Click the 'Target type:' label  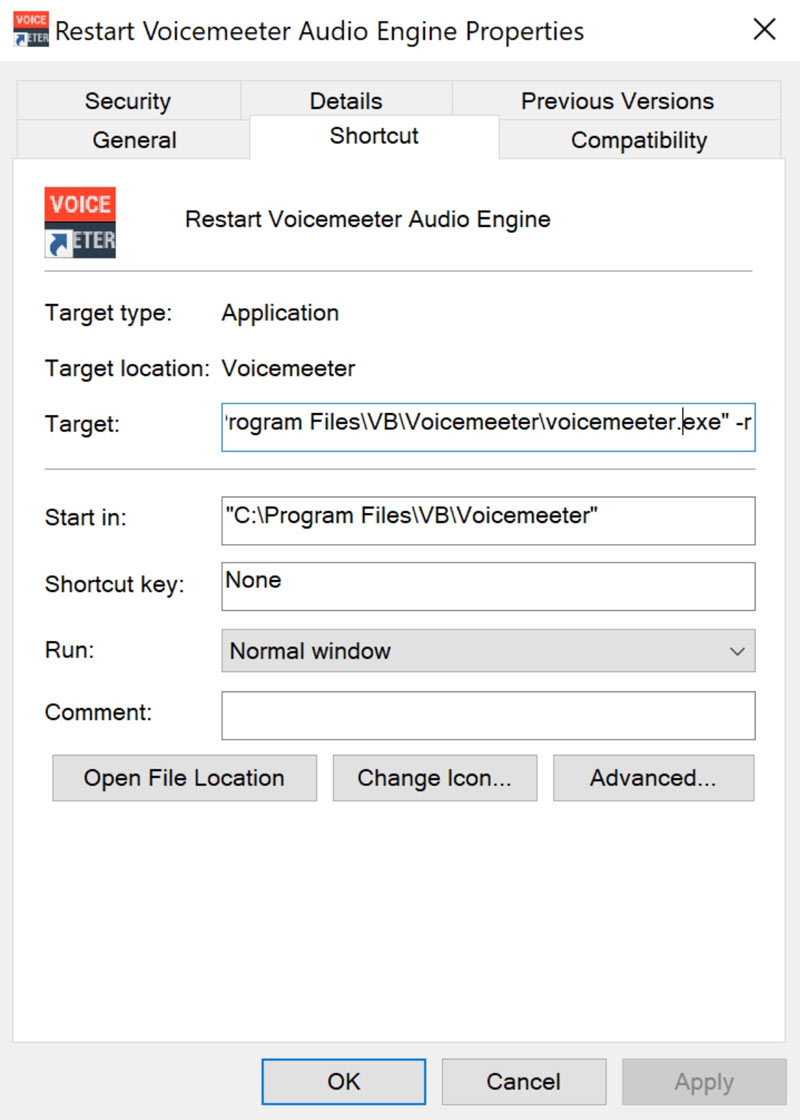tap(109, 313)
